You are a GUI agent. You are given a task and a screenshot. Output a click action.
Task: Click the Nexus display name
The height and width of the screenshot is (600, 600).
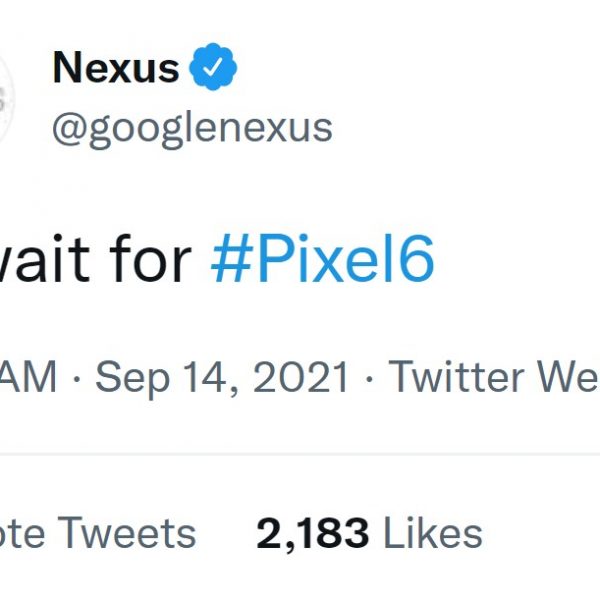(x=116, y=68)
